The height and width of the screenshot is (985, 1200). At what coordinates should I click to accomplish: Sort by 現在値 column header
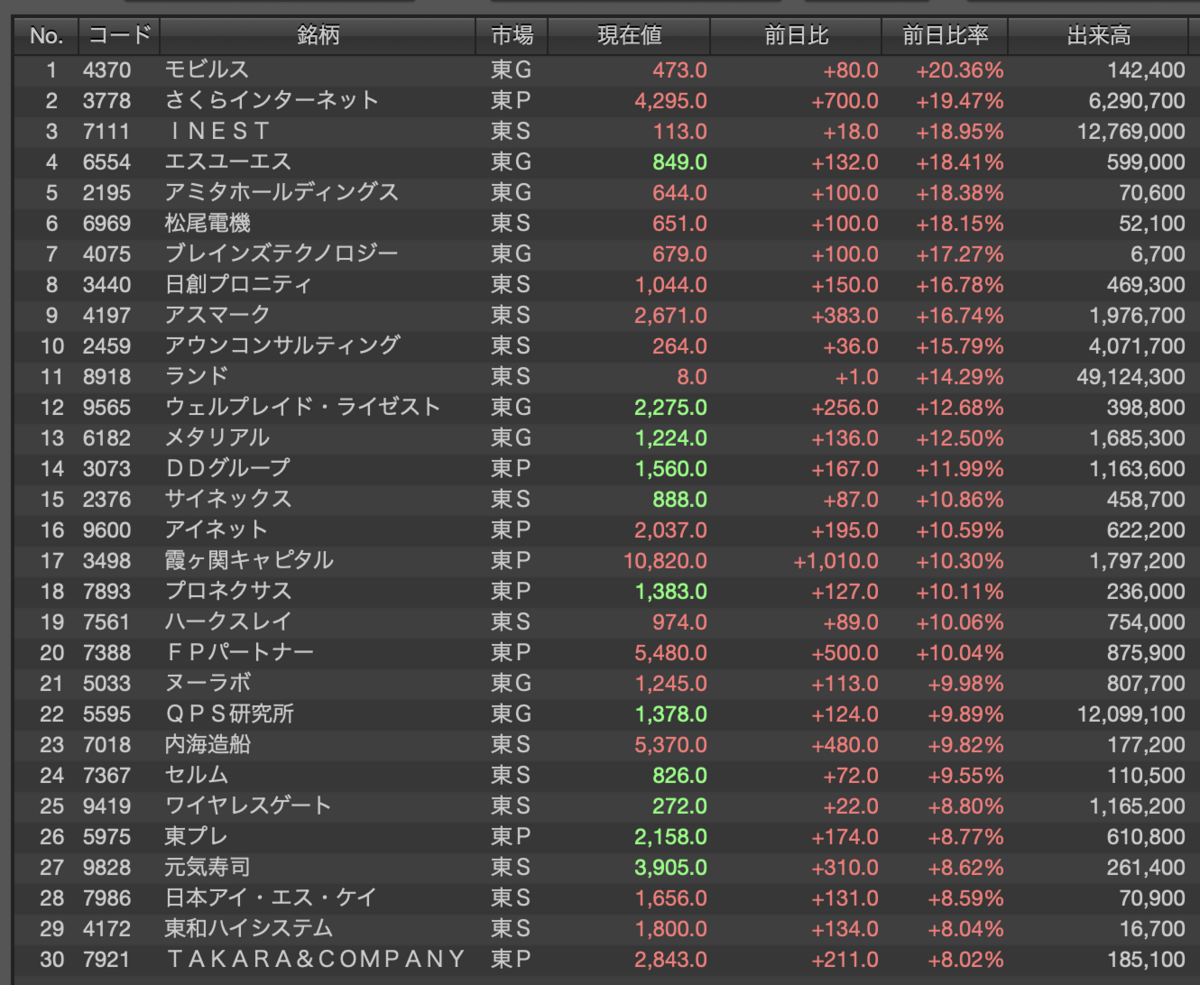coord(629,36)
